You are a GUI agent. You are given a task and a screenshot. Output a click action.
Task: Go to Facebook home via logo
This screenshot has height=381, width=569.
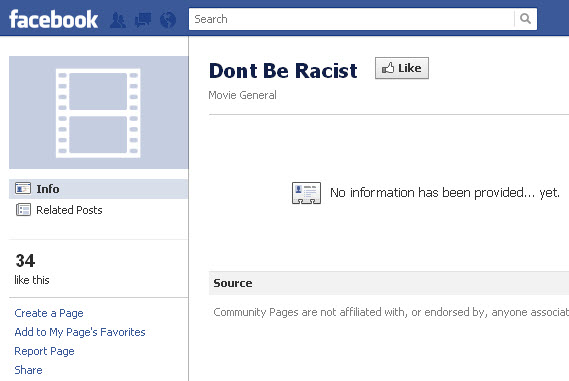pos(53,20)
